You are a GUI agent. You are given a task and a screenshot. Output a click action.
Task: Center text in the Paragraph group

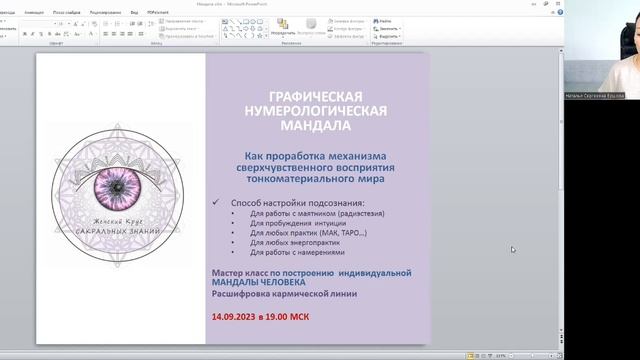[114, 34]
